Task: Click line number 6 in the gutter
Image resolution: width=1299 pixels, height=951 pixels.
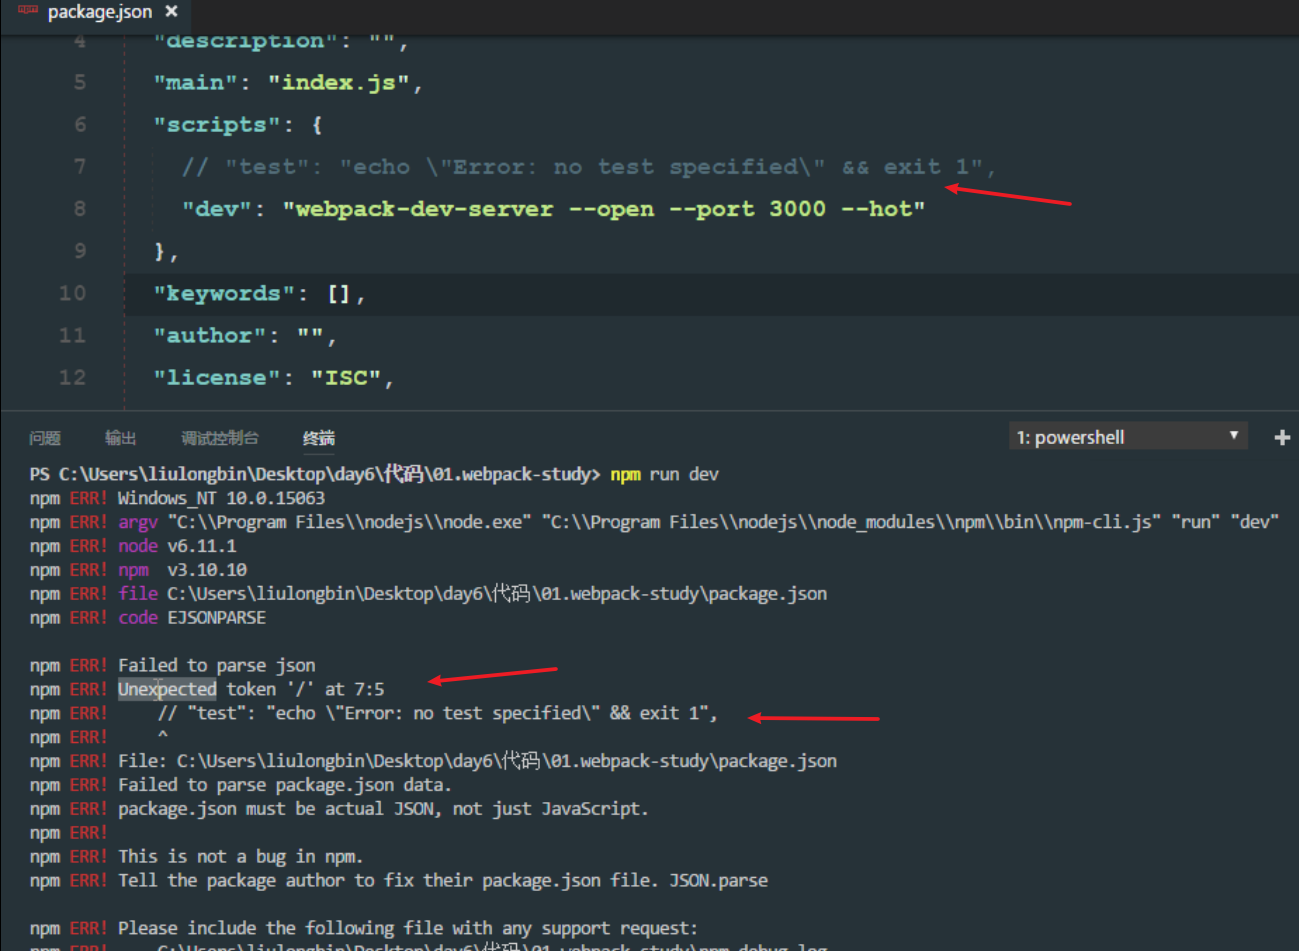Action: coord(80,125)
